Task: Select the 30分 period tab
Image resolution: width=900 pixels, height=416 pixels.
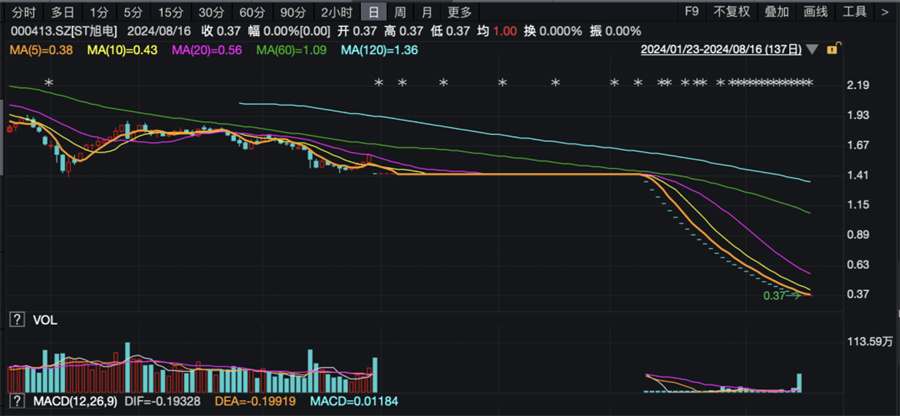Action: click(x=211, y=11)
